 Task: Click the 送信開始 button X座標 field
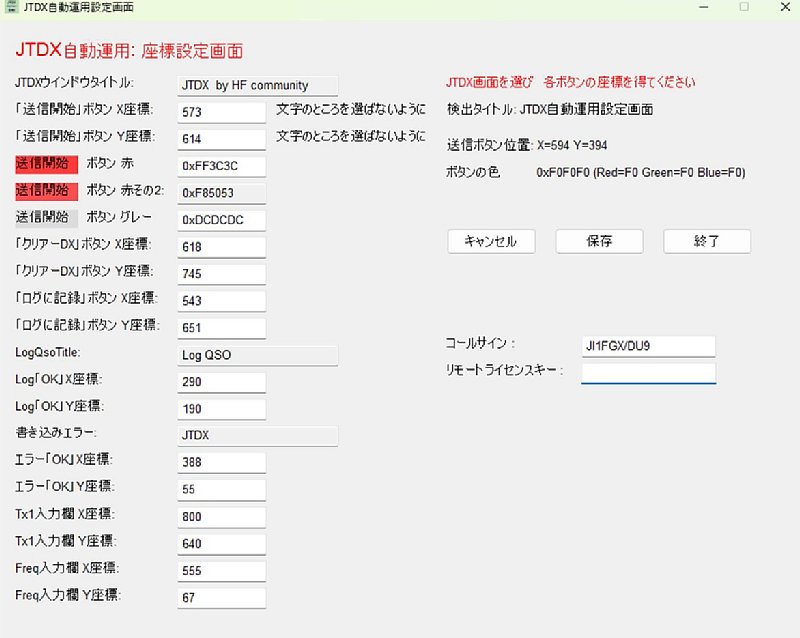pyautogui.click(x=221, y=112)
